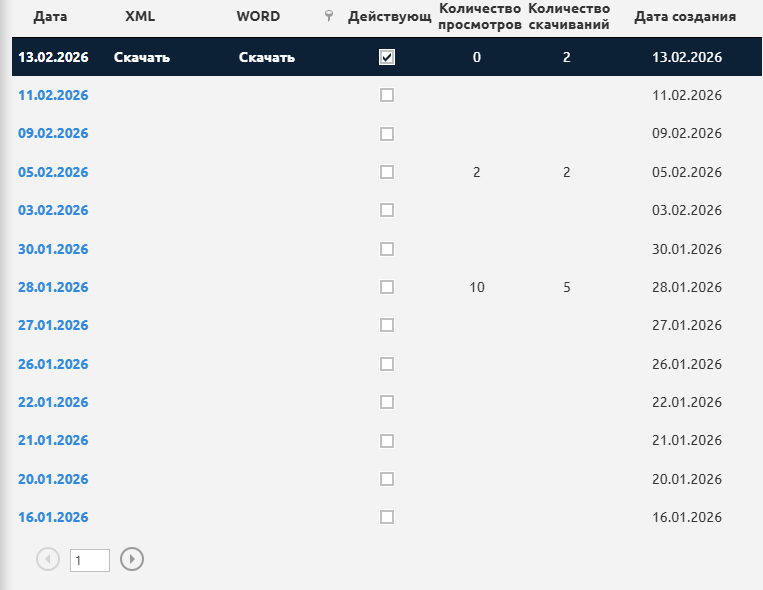Check the Действующ checkbox for 30.01.2026
The height and width of the screenshot is (590, 763).
pos(387,249)
